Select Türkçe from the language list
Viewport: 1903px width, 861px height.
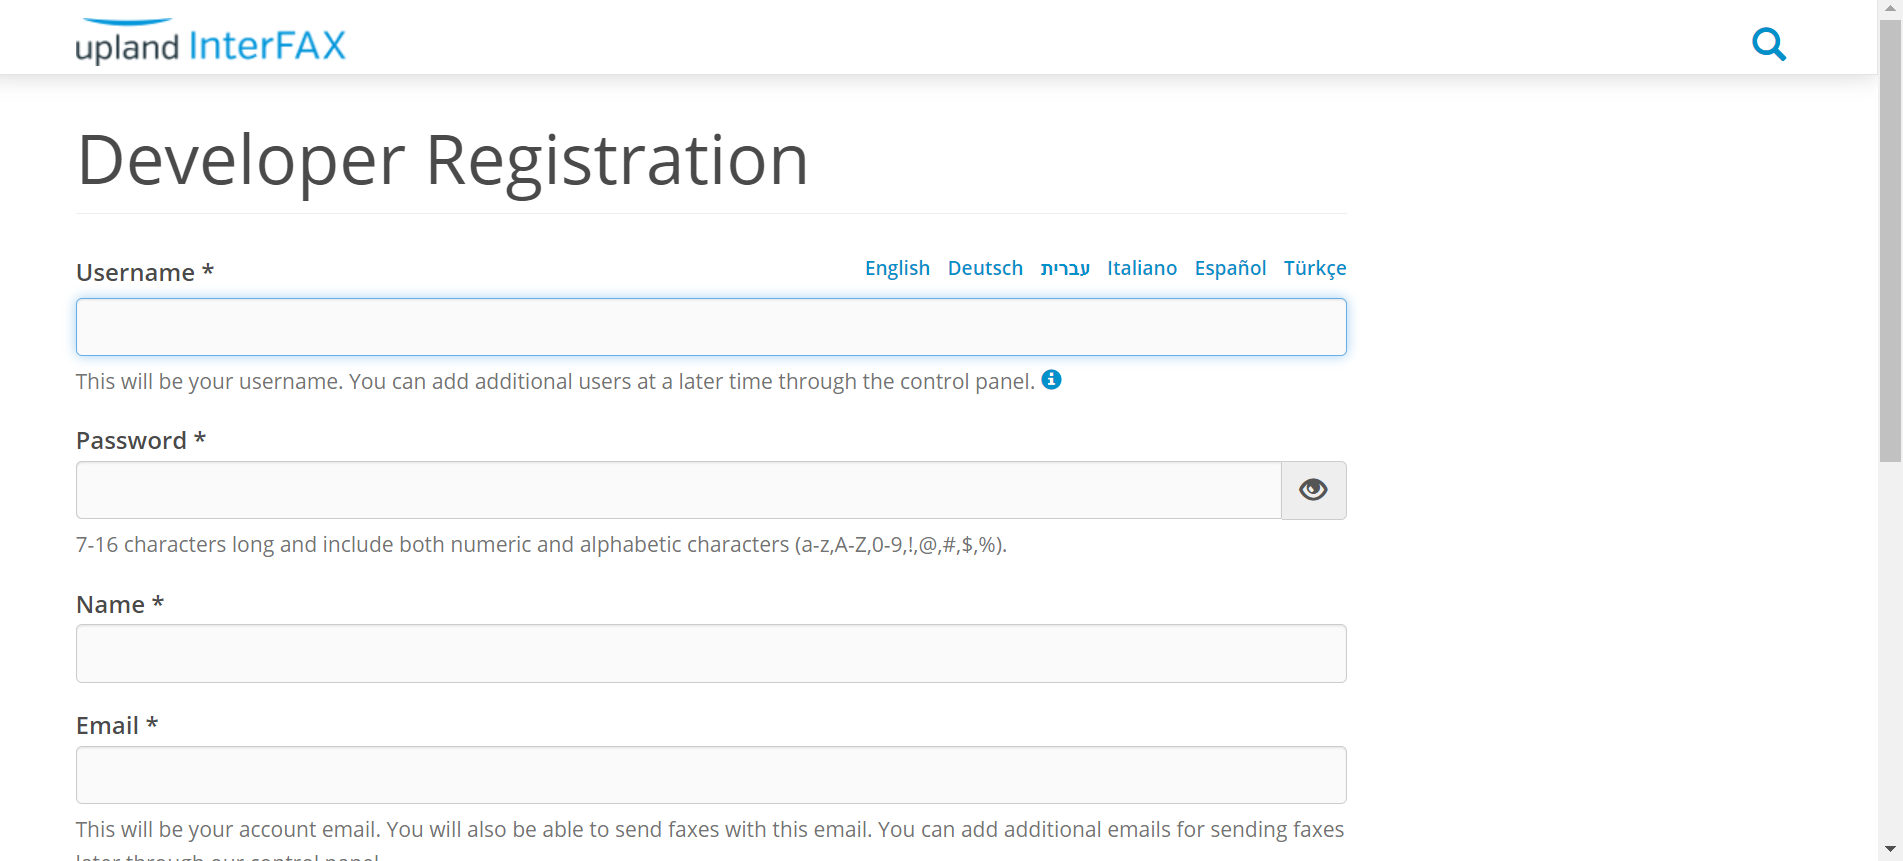click(1315, 268)
